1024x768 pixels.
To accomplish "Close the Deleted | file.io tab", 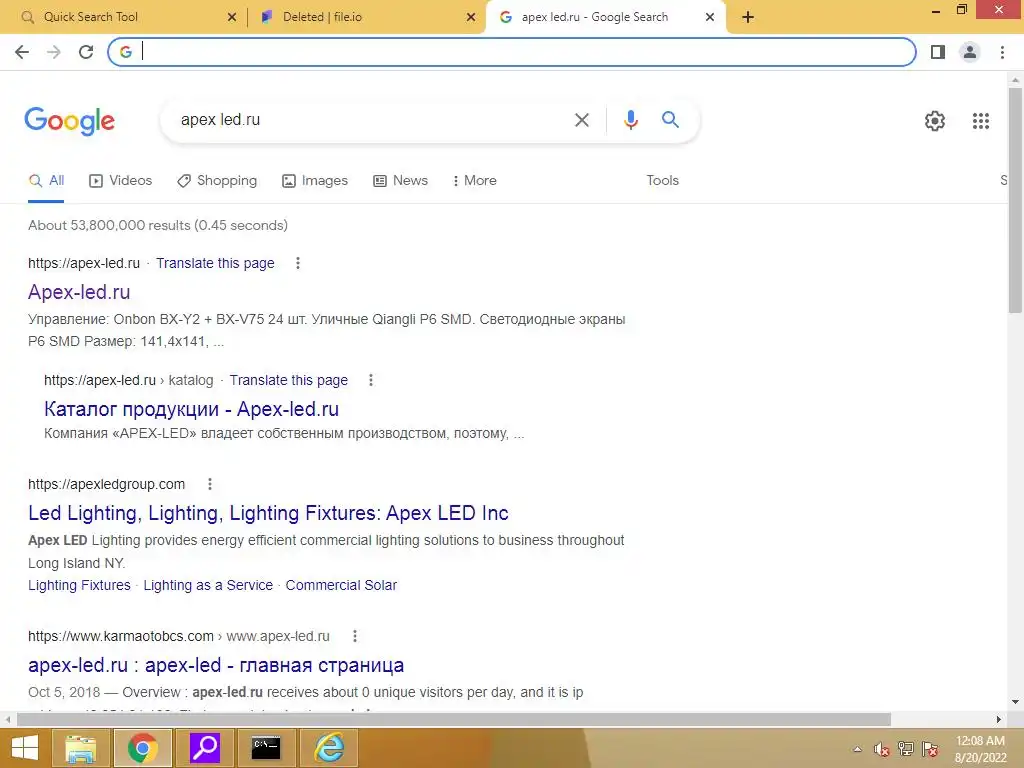I will pyautogui.click(x=471, y=17).
